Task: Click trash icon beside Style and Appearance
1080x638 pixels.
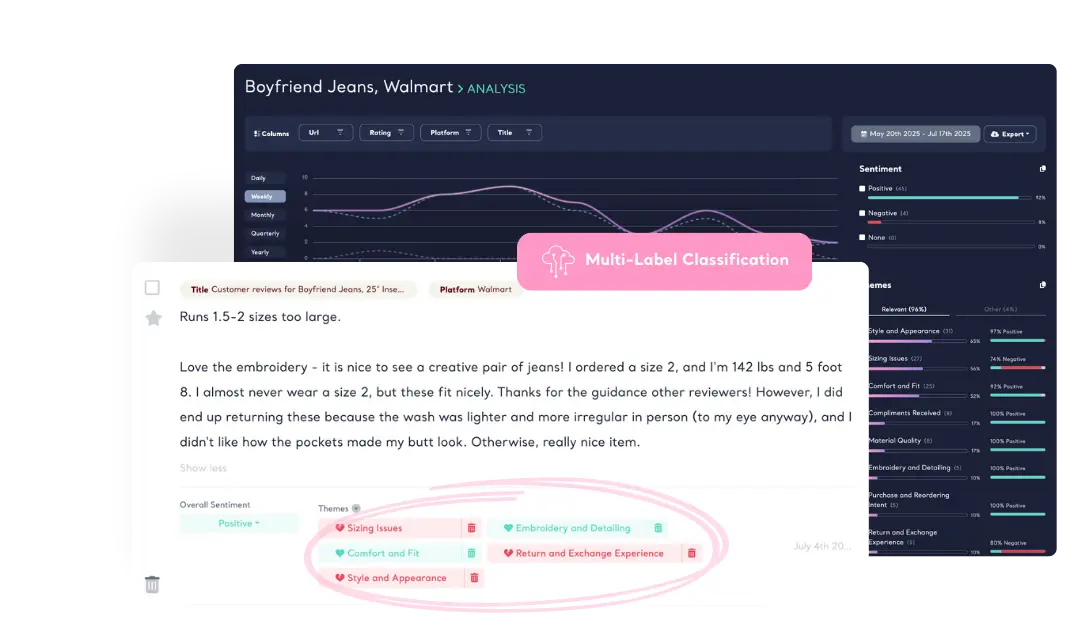Action: tap(474, 578)
